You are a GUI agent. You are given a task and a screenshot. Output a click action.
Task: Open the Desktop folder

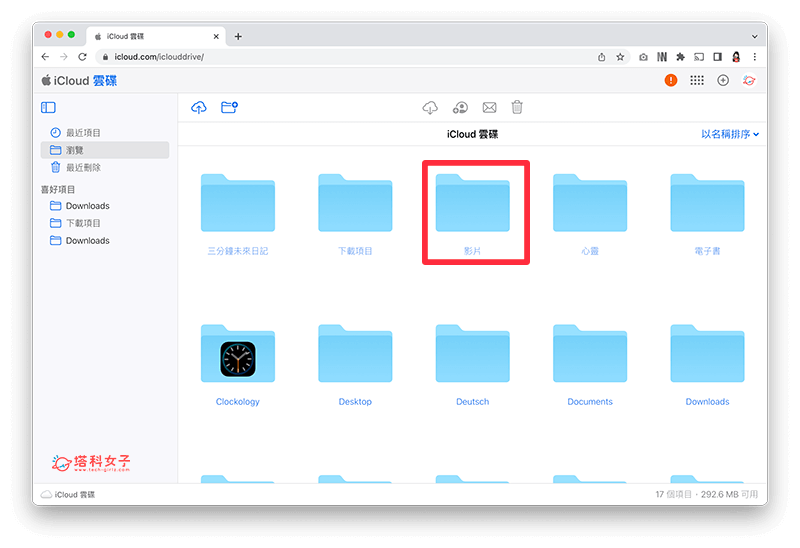click(355, 365)
